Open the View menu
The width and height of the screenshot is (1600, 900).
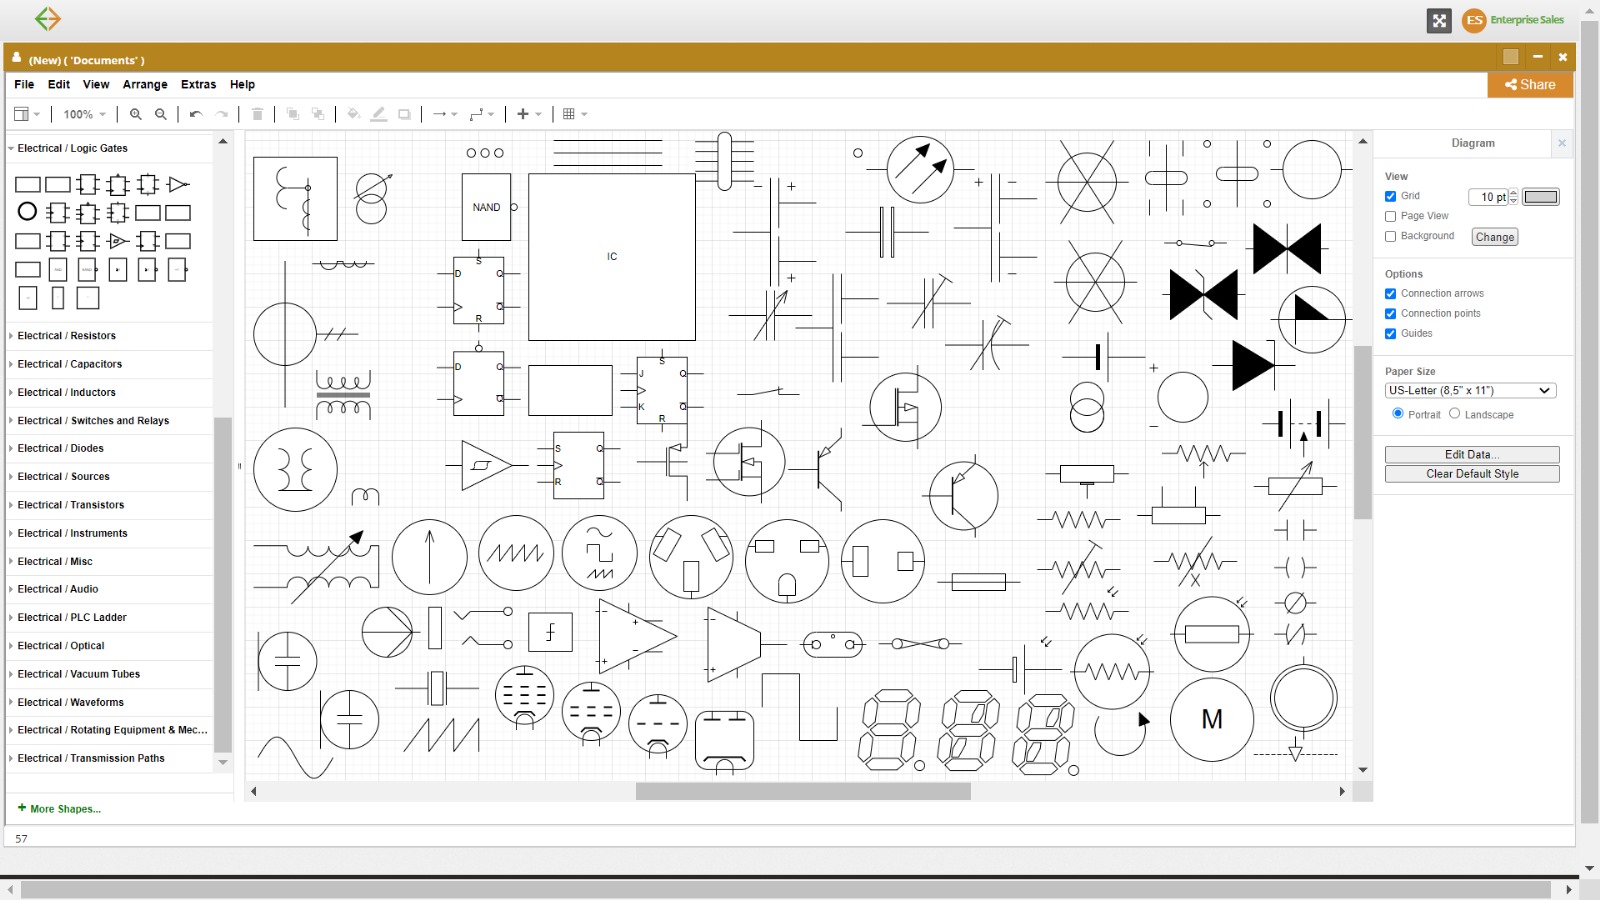[x=96, y=85]
